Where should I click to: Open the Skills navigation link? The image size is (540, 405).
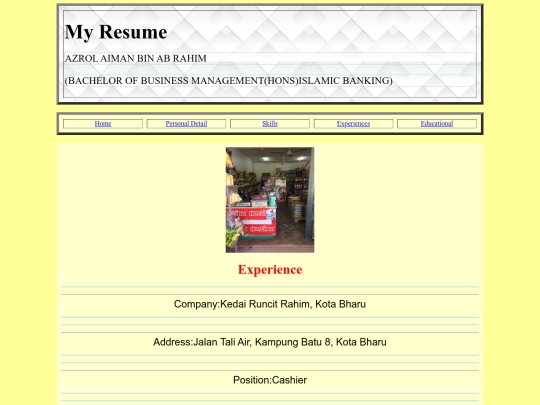[270, 124]
